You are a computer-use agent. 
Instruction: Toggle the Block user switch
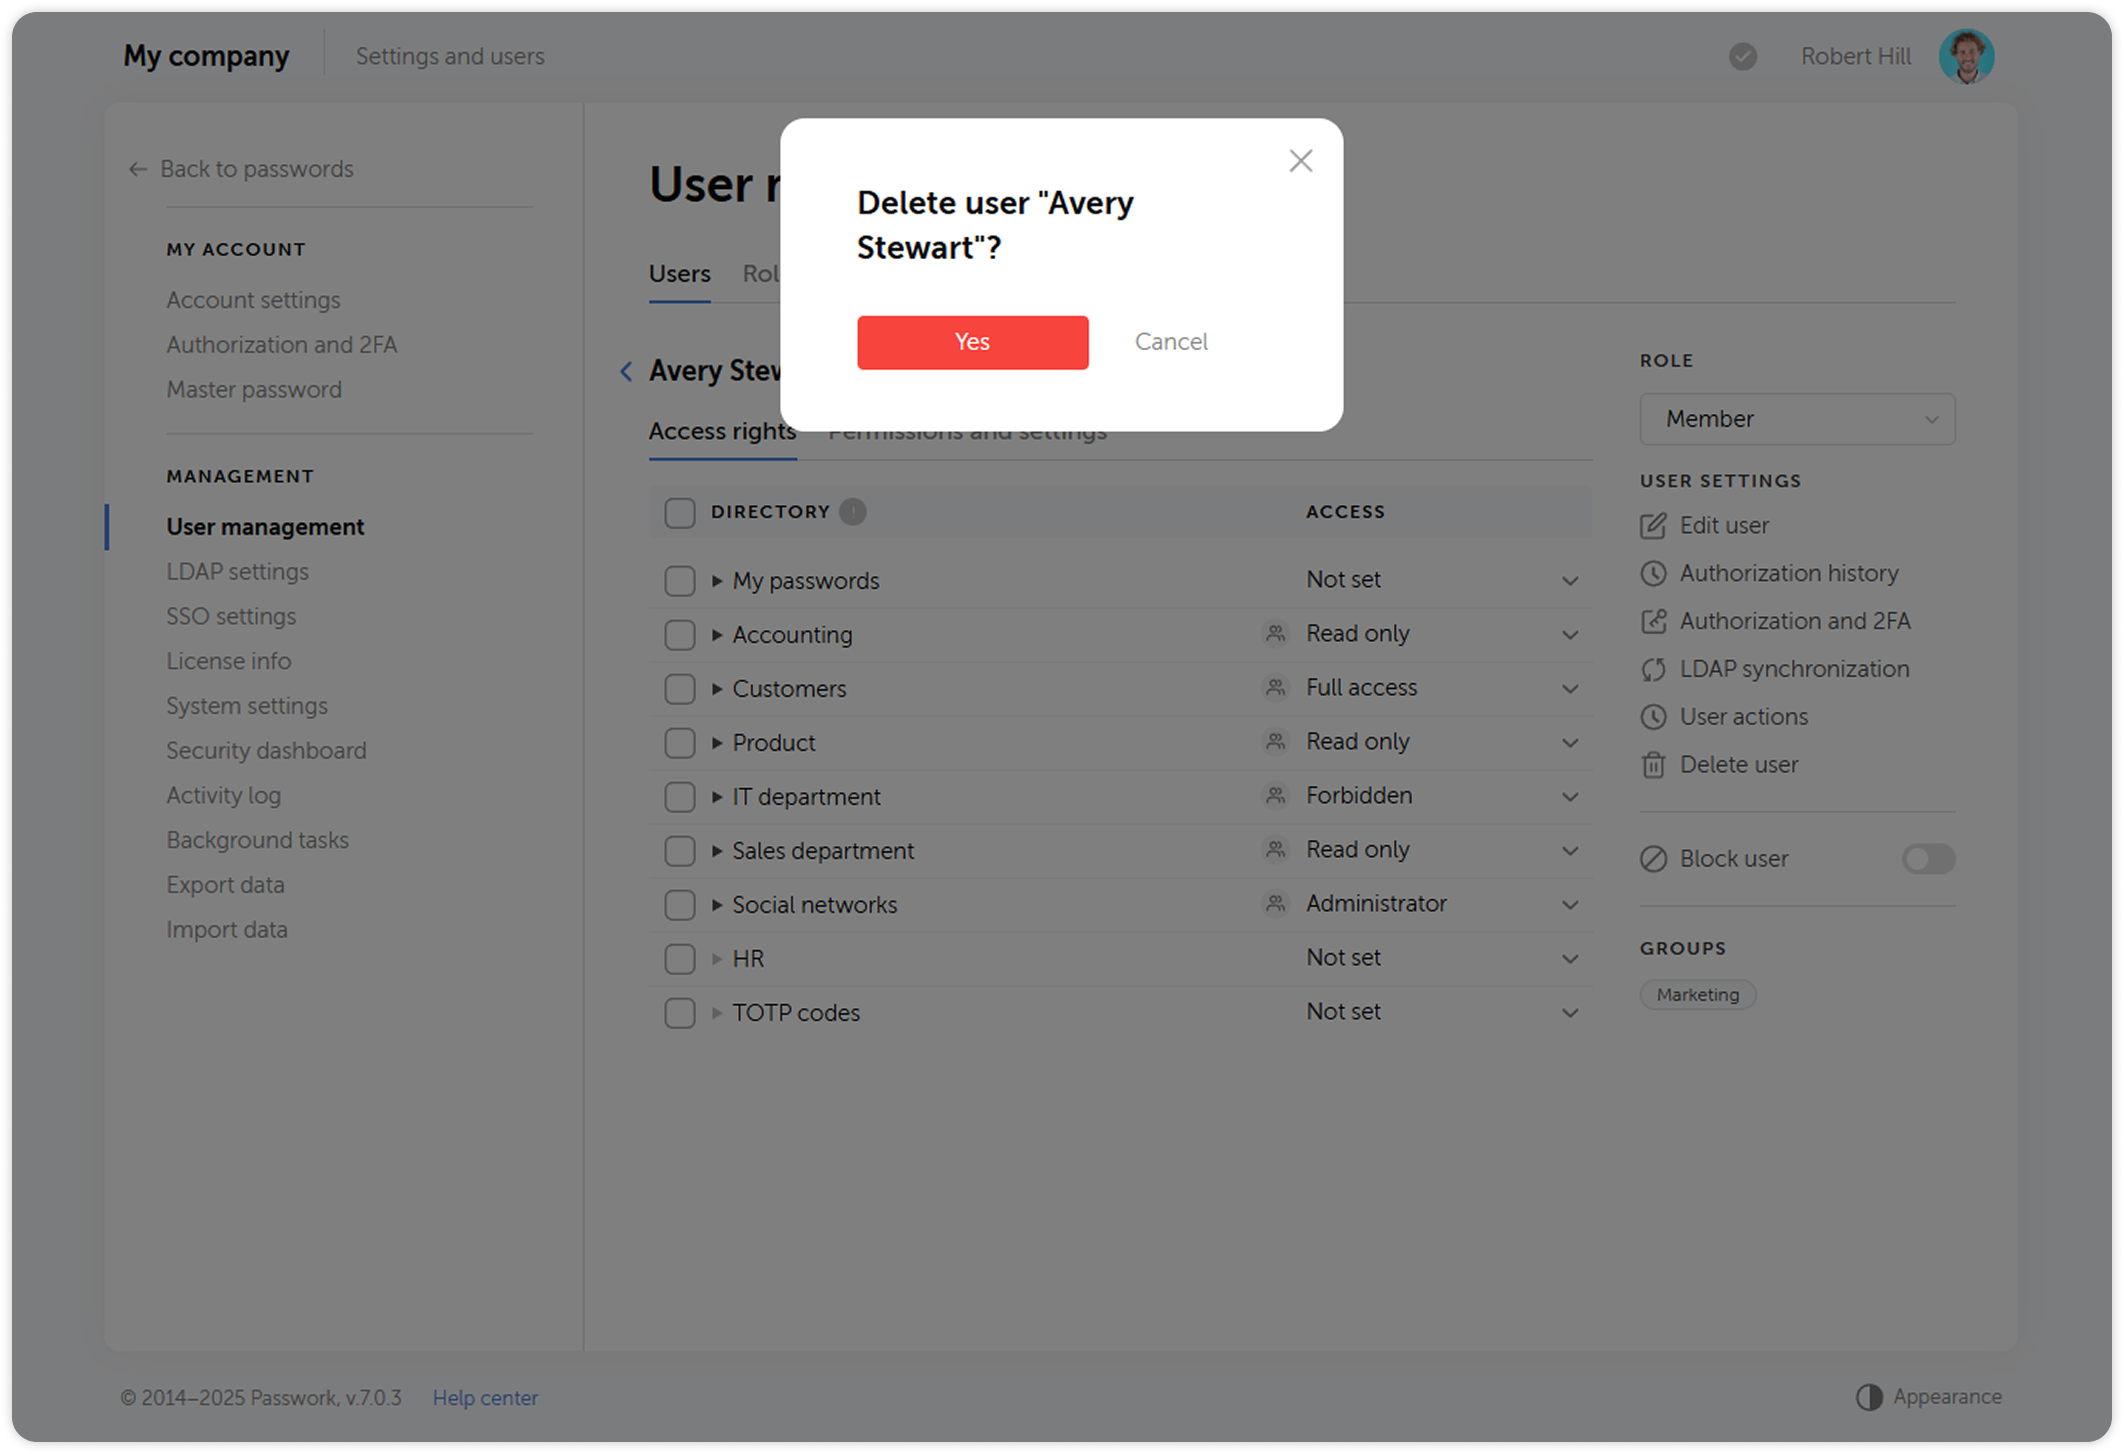1928,859
